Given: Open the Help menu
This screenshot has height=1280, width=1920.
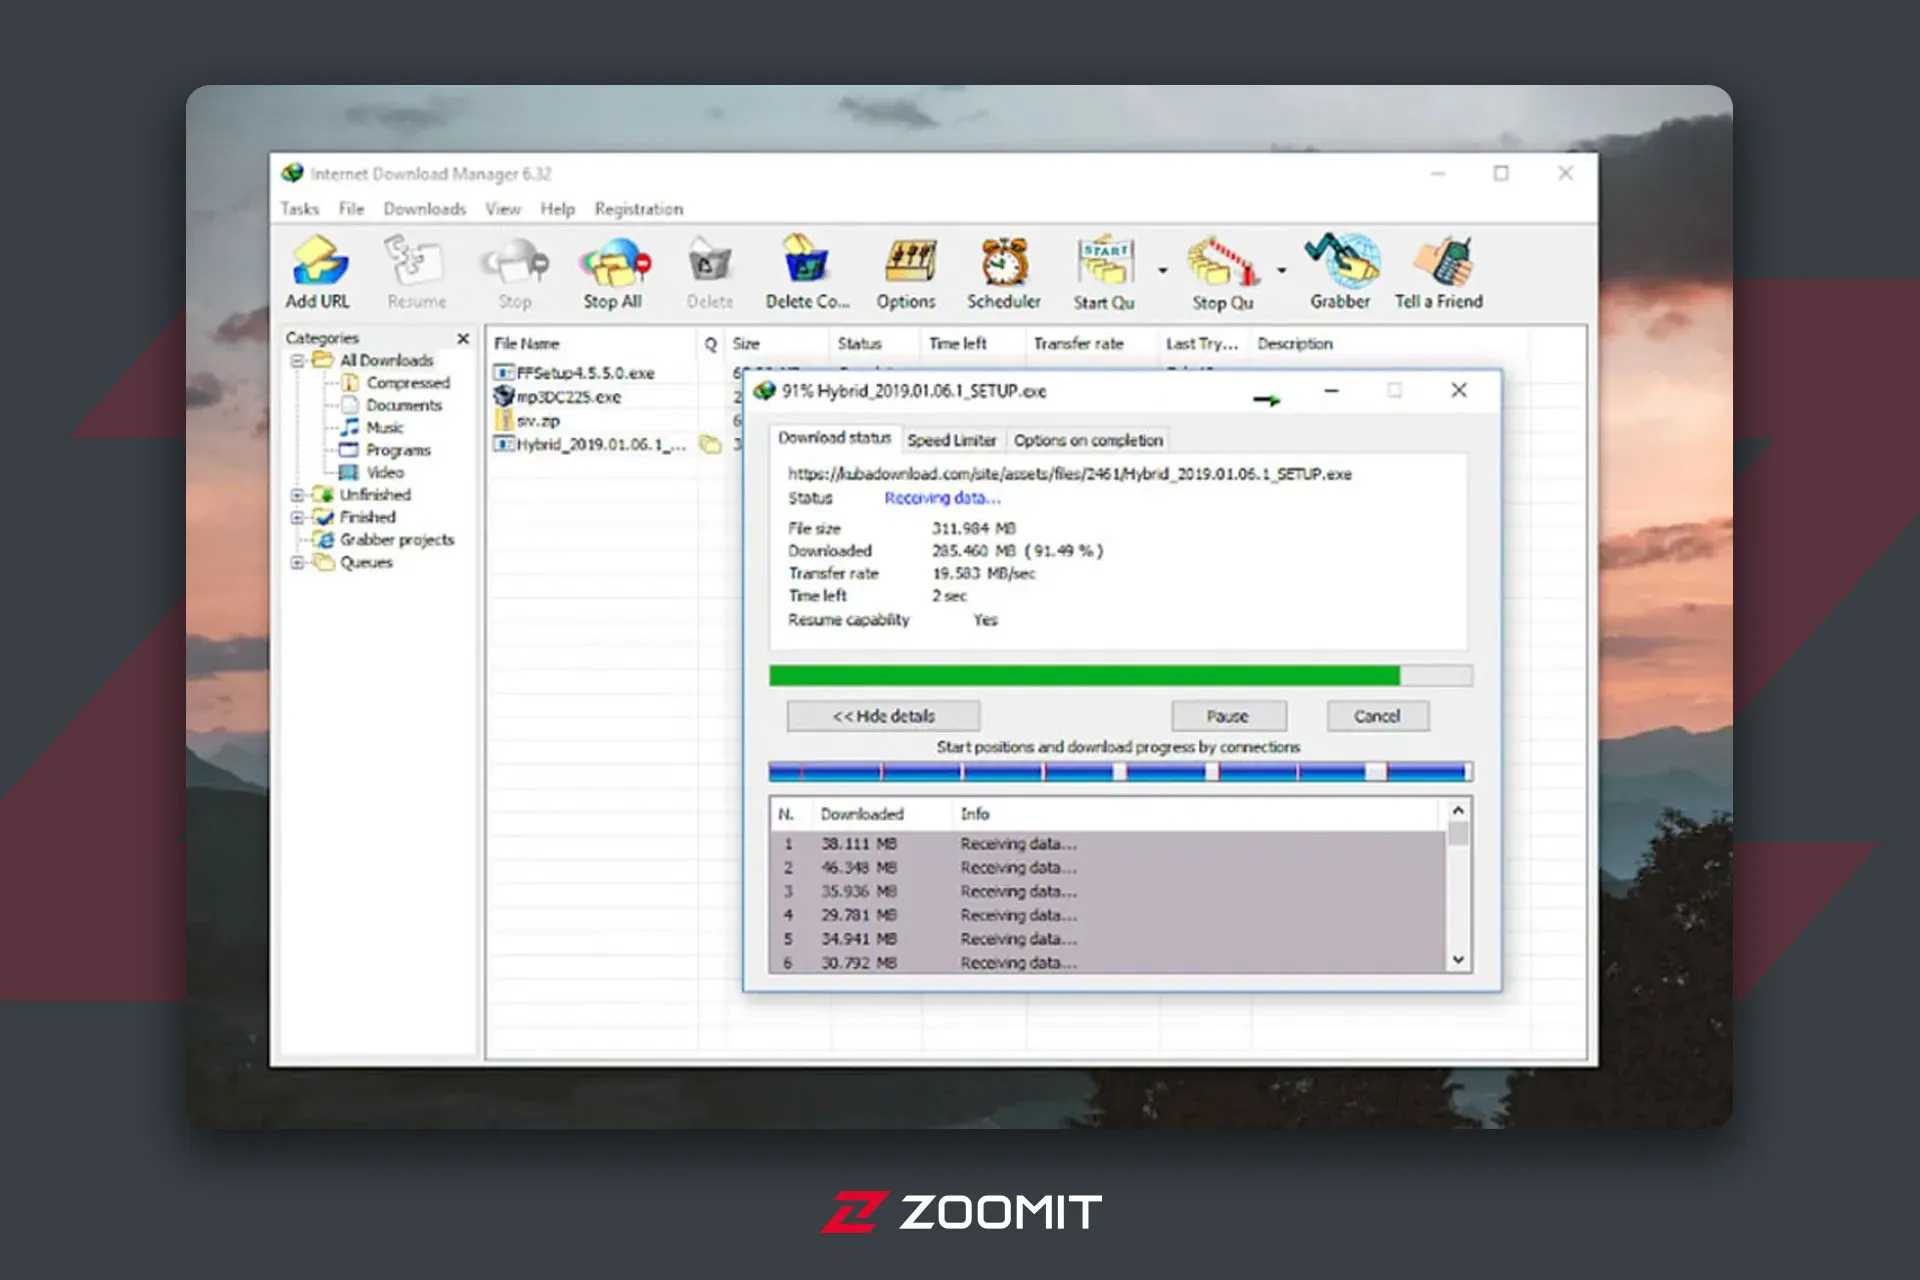Looking at the screenshot, I should (x=558, y=209).
